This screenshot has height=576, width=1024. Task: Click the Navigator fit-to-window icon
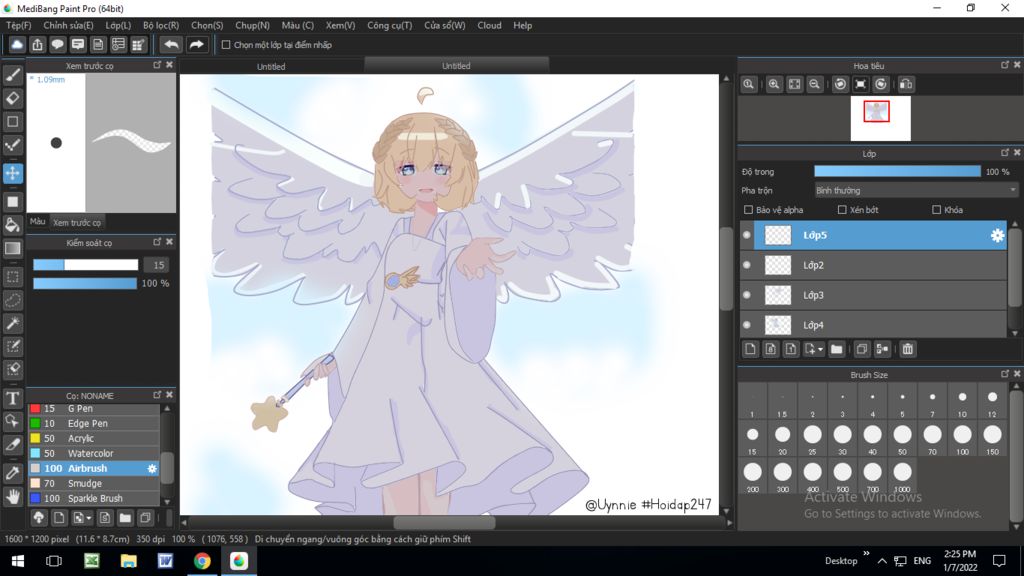794,84
